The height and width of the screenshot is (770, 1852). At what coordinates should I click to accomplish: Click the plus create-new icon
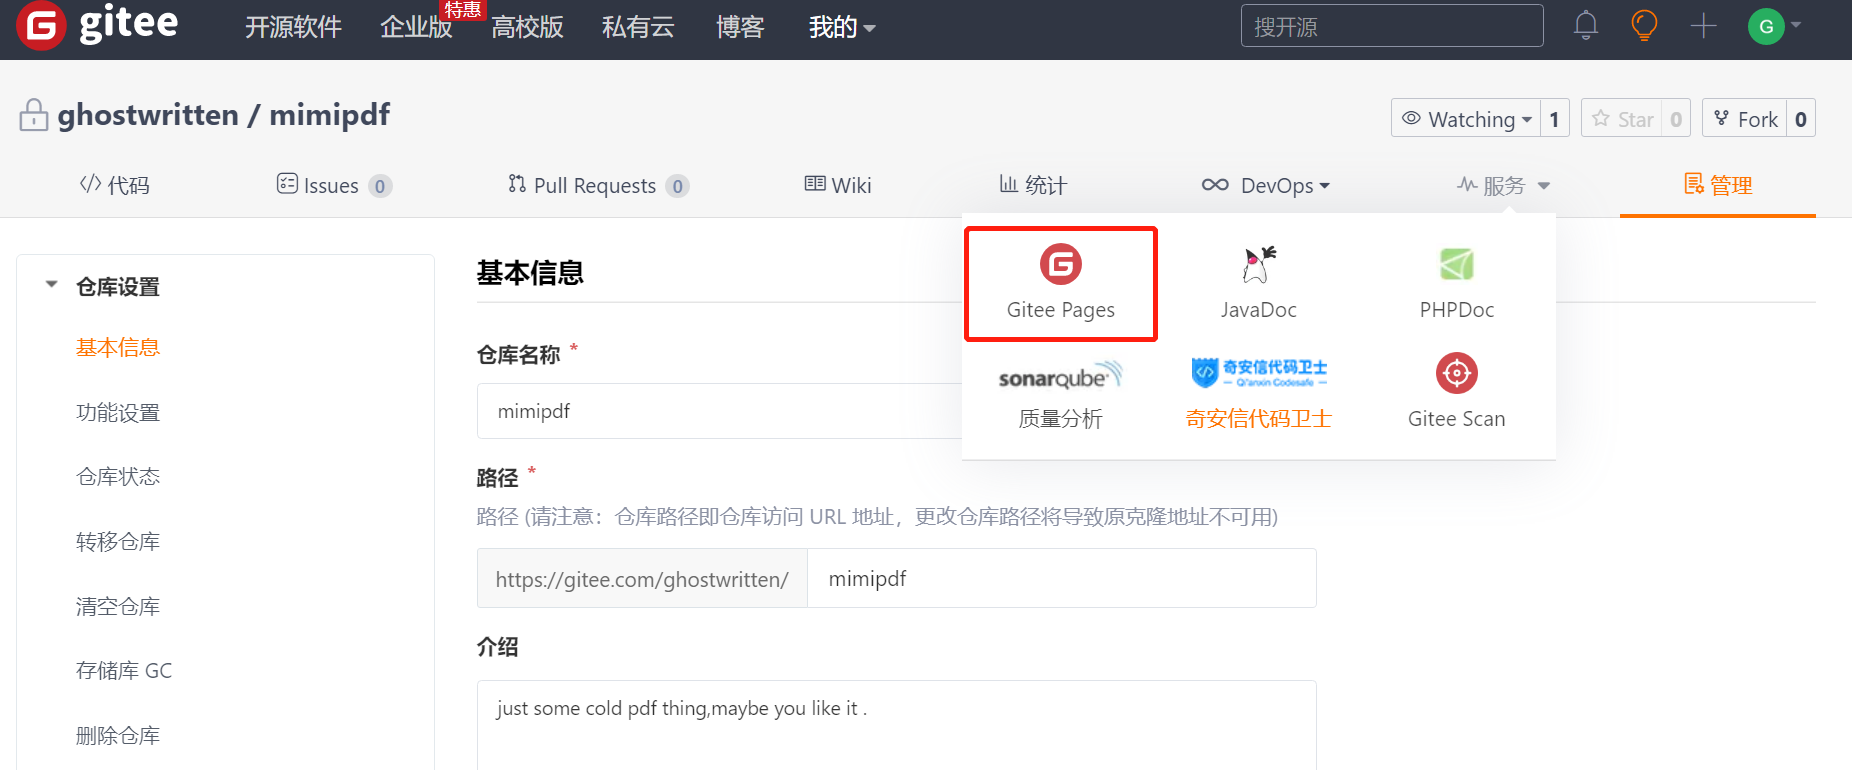[x=1703, y=26]
